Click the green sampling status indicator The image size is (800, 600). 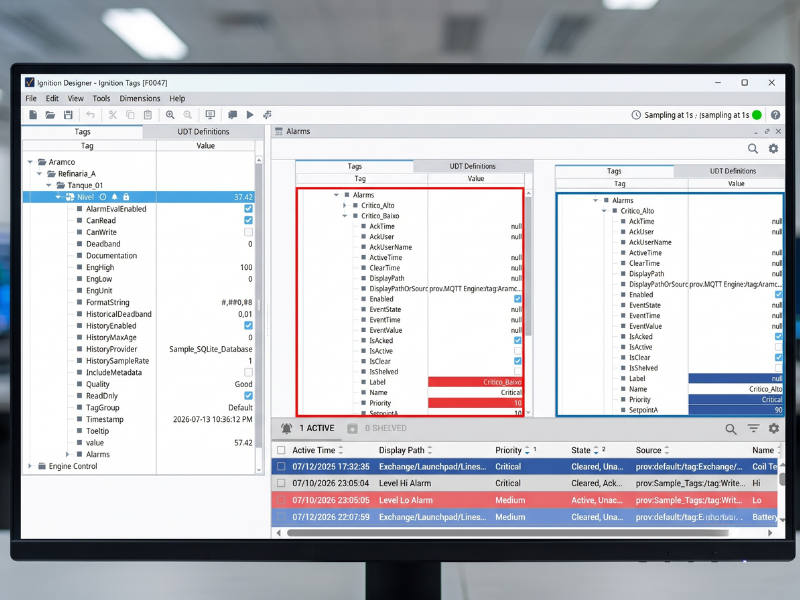(757, 115)
